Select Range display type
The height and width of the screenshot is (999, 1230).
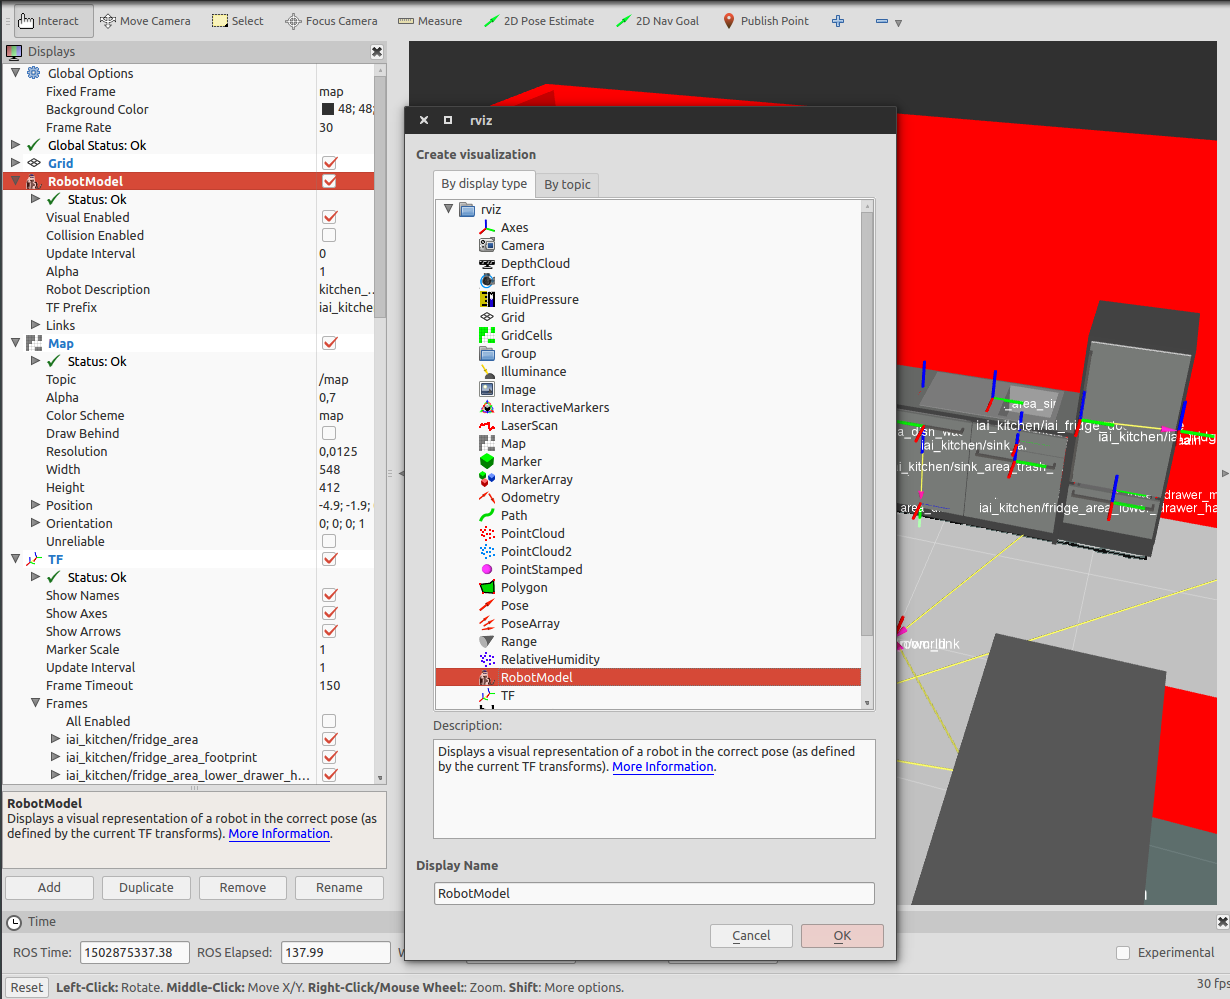coord(518,641)
